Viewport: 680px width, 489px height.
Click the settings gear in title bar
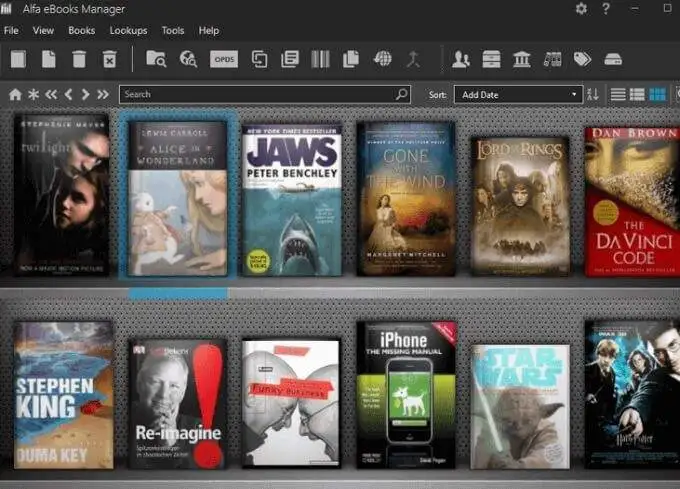click(581, 8)
